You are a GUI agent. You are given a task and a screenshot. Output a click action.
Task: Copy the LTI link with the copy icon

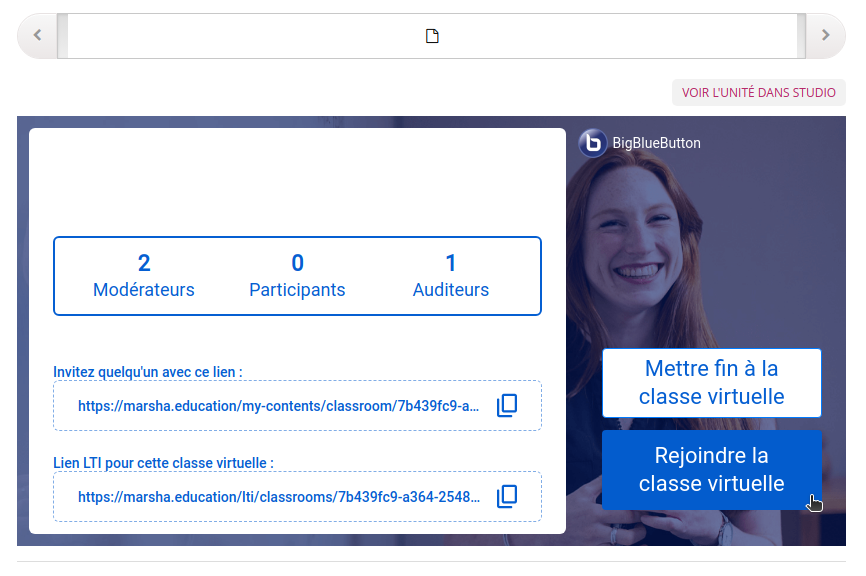coord(507,496)
